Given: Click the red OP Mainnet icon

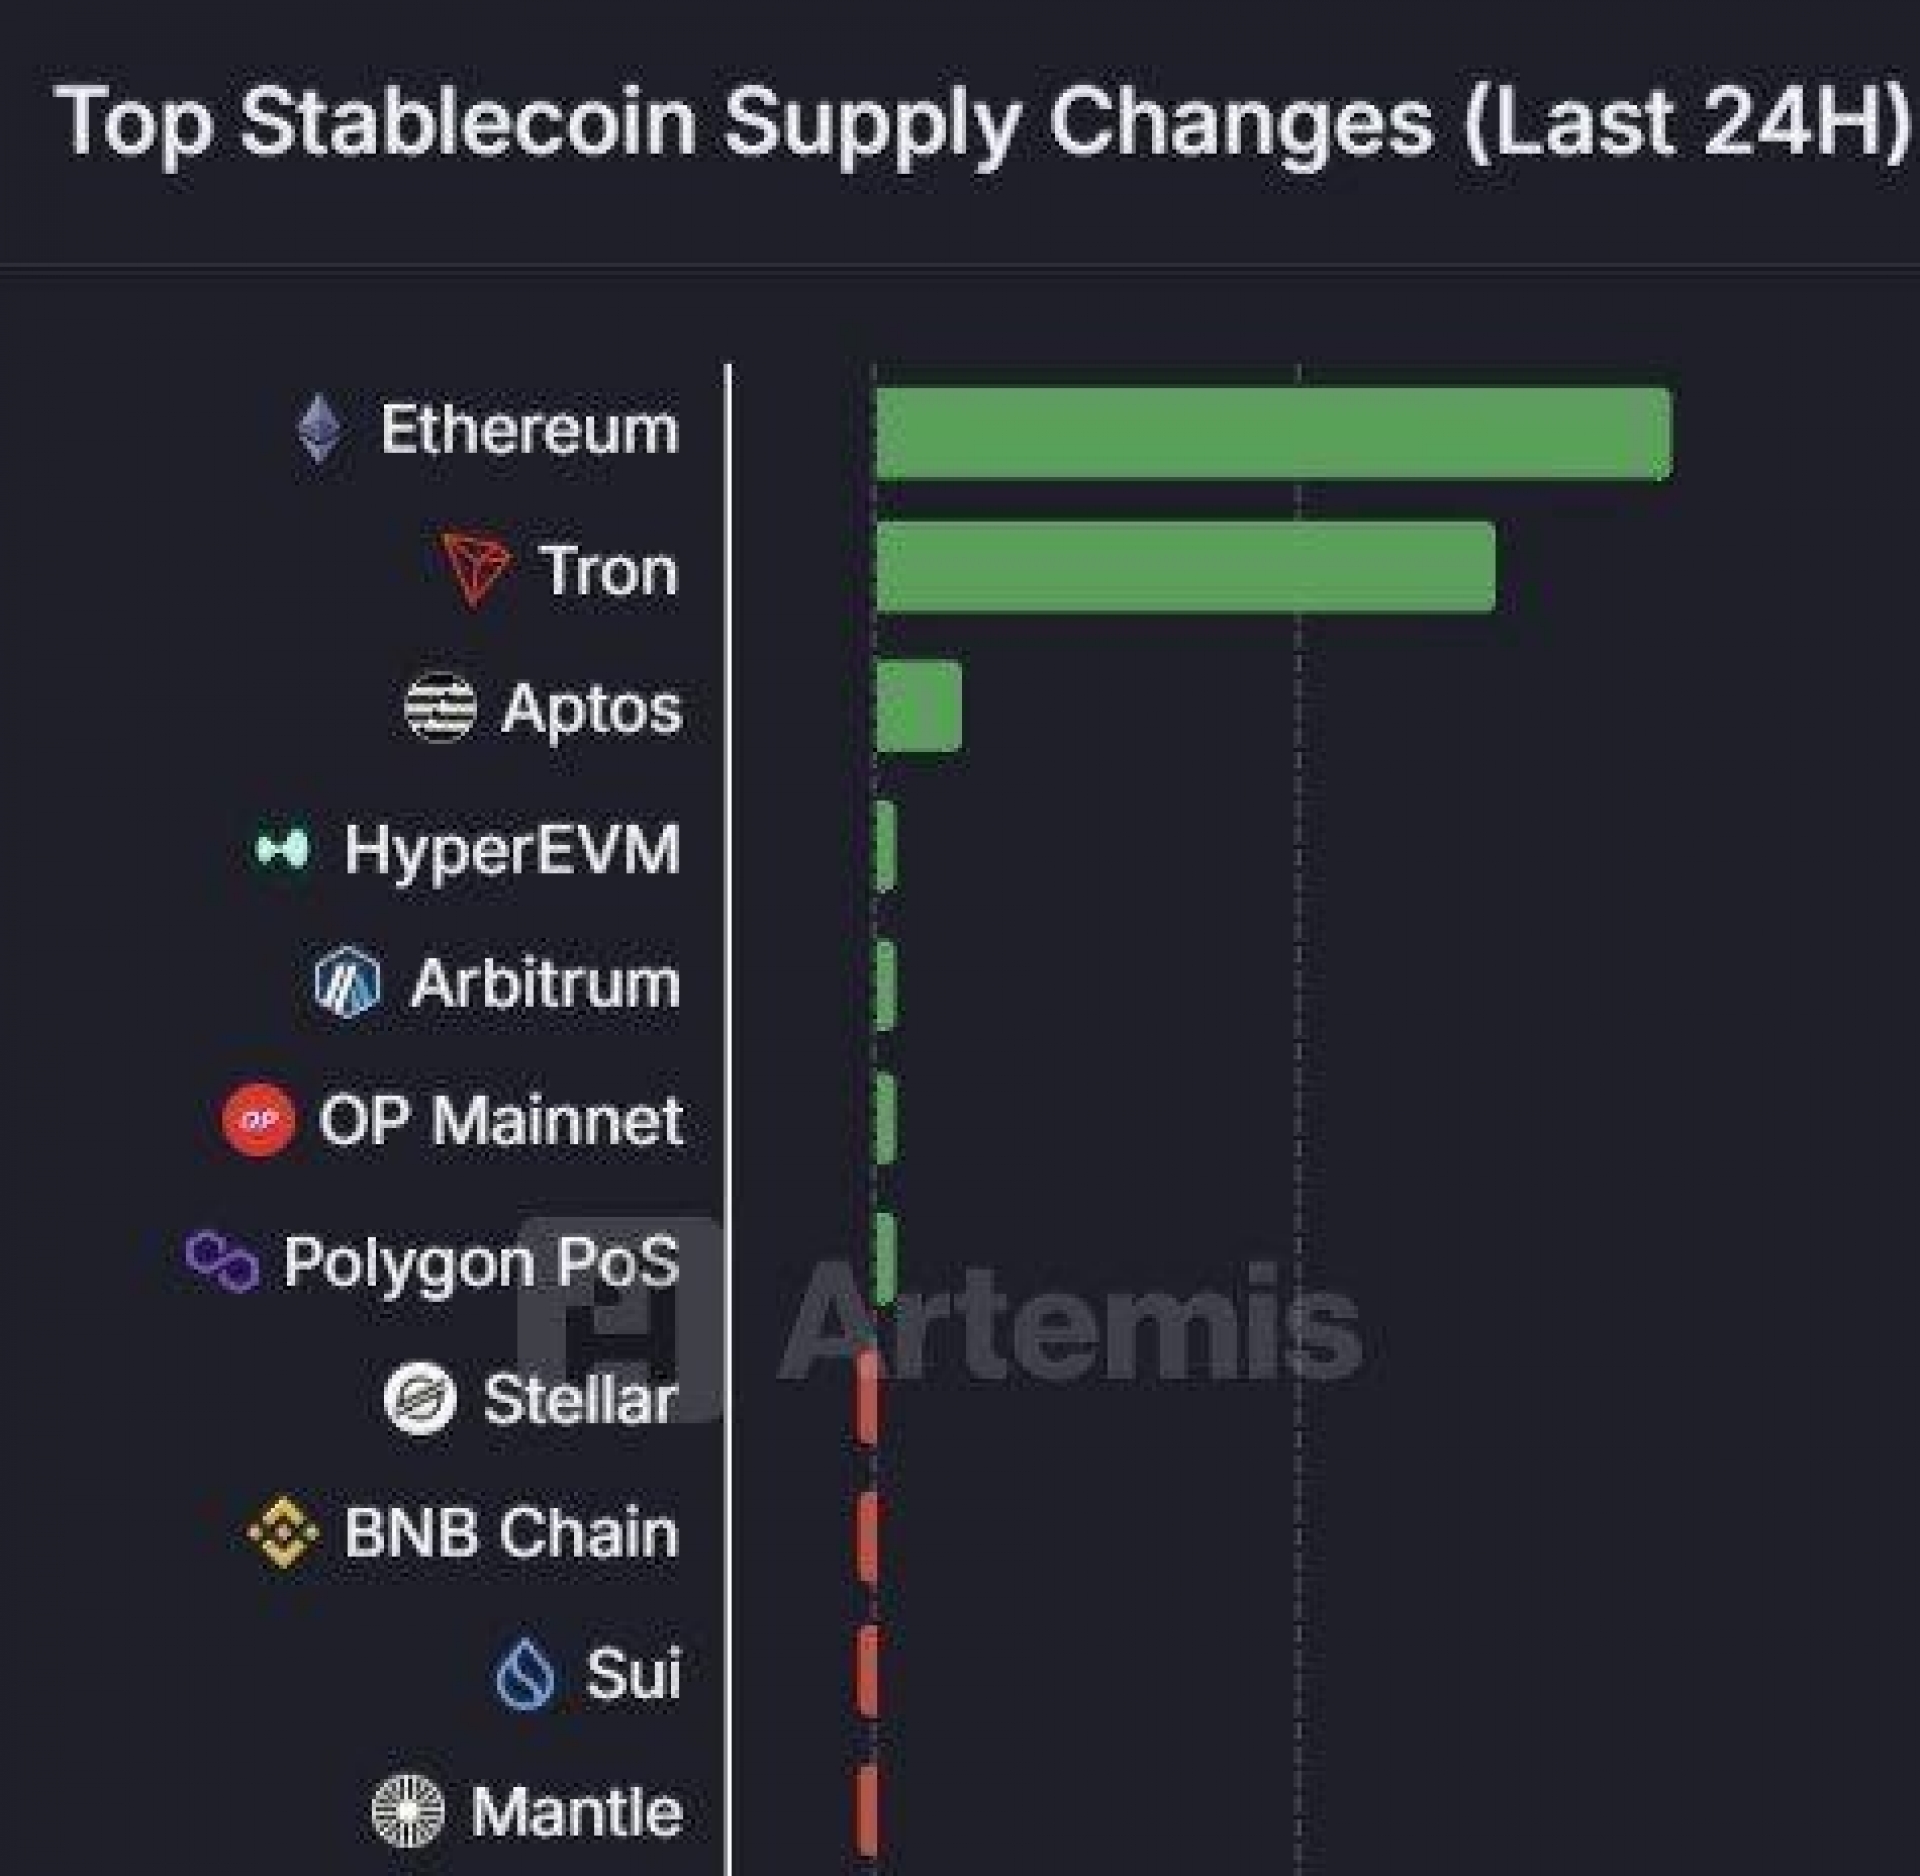Looking at the screenshot, I should tap(259, 1120).
